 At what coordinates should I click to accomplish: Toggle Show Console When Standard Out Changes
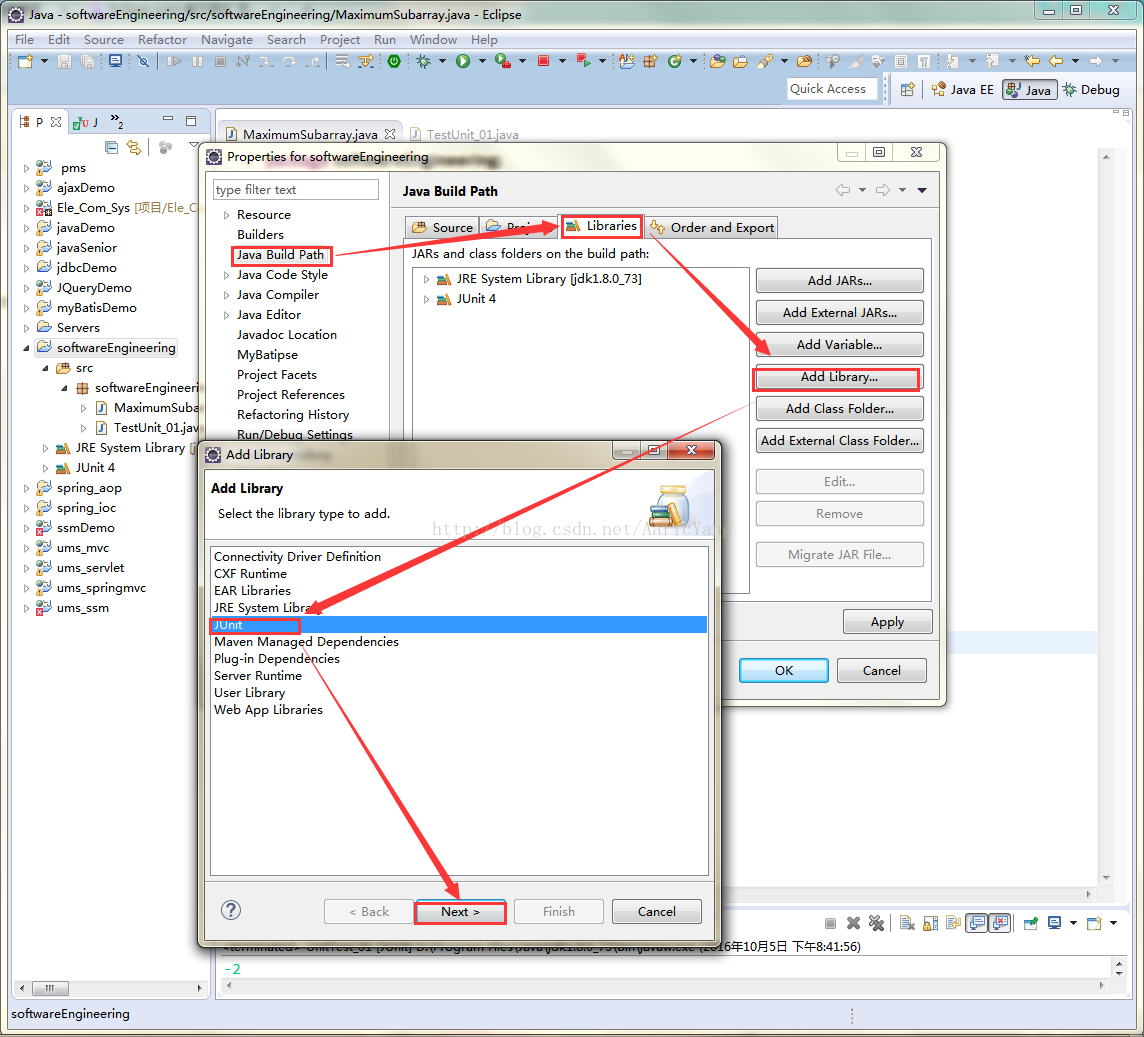pyautogui.click(x=977, y=923)
